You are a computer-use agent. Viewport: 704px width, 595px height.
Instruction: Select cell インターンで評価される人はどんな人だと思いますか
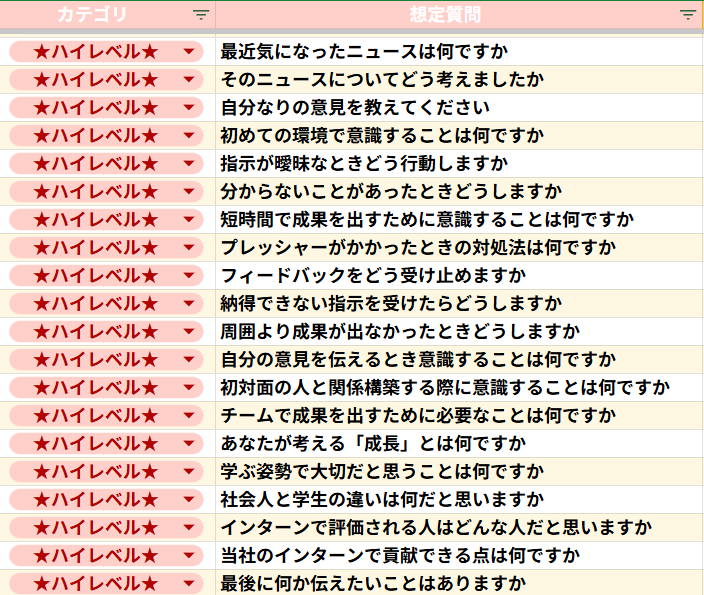point(459,528)
